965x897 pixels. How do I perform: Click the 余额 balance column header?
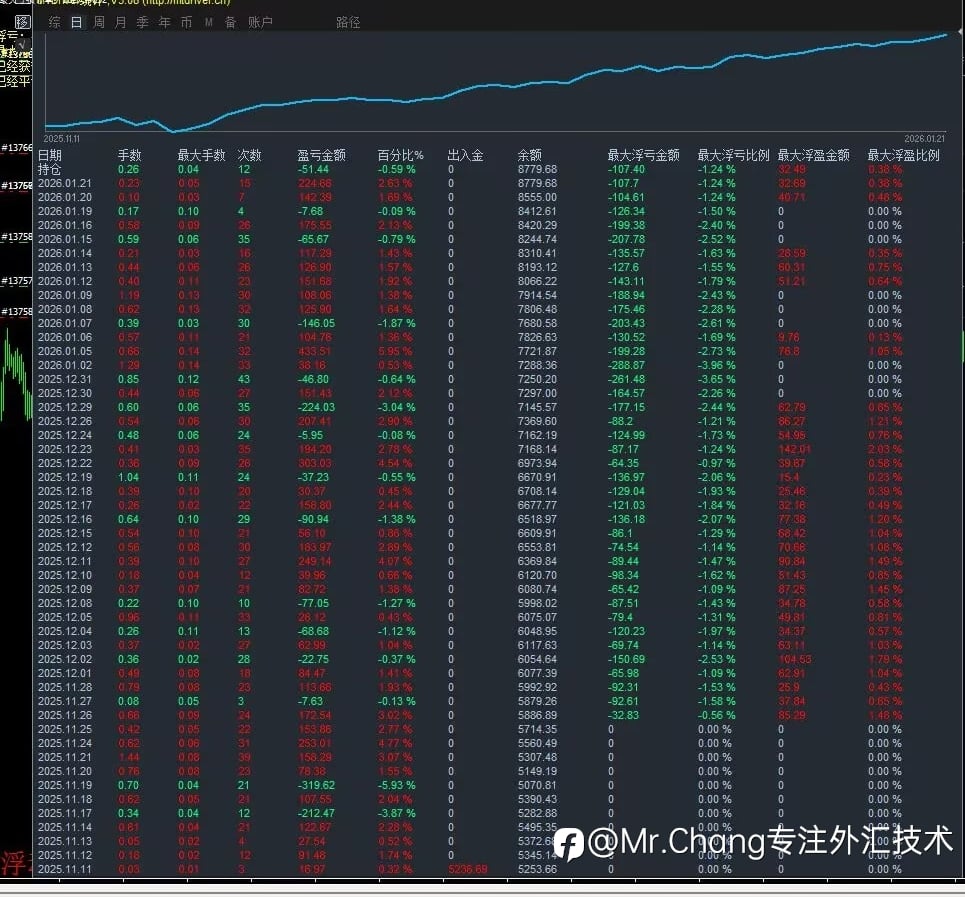point(529,155)
